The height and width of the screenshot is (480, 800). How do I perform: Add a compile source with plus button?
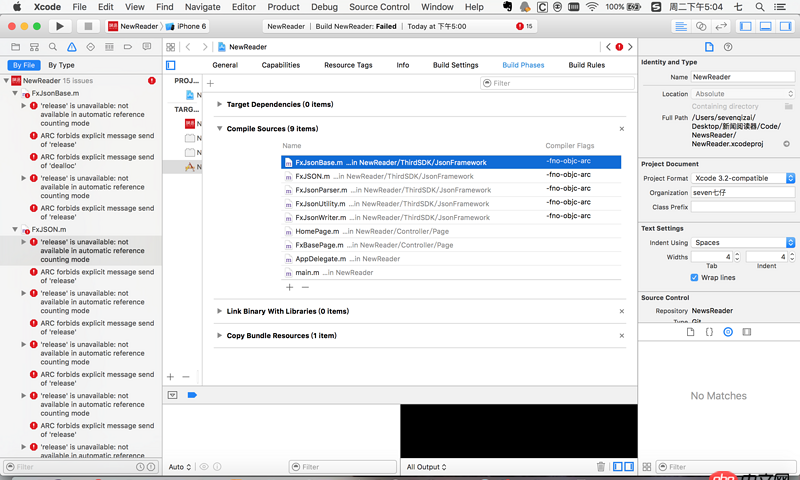click(289, 287)
